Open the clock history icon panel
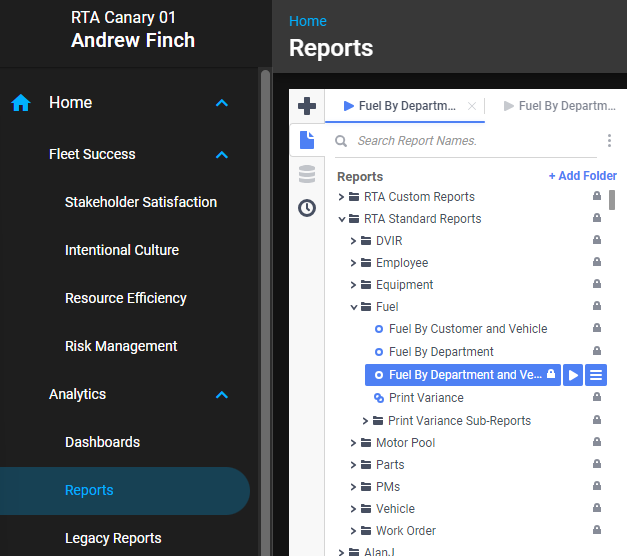627x556 pixels. (307, 208)
